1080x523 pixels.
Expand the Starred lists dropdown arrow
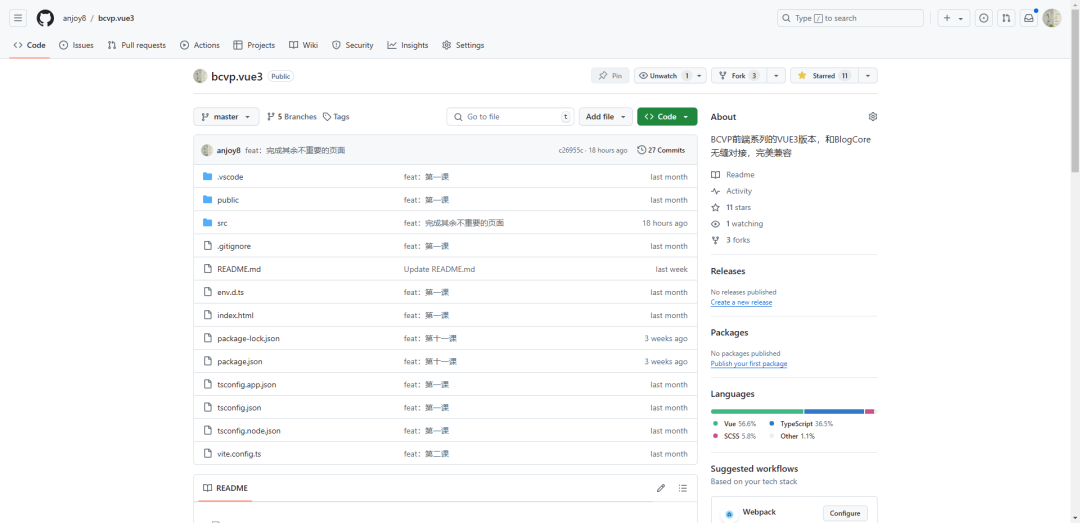coord(867,76)
